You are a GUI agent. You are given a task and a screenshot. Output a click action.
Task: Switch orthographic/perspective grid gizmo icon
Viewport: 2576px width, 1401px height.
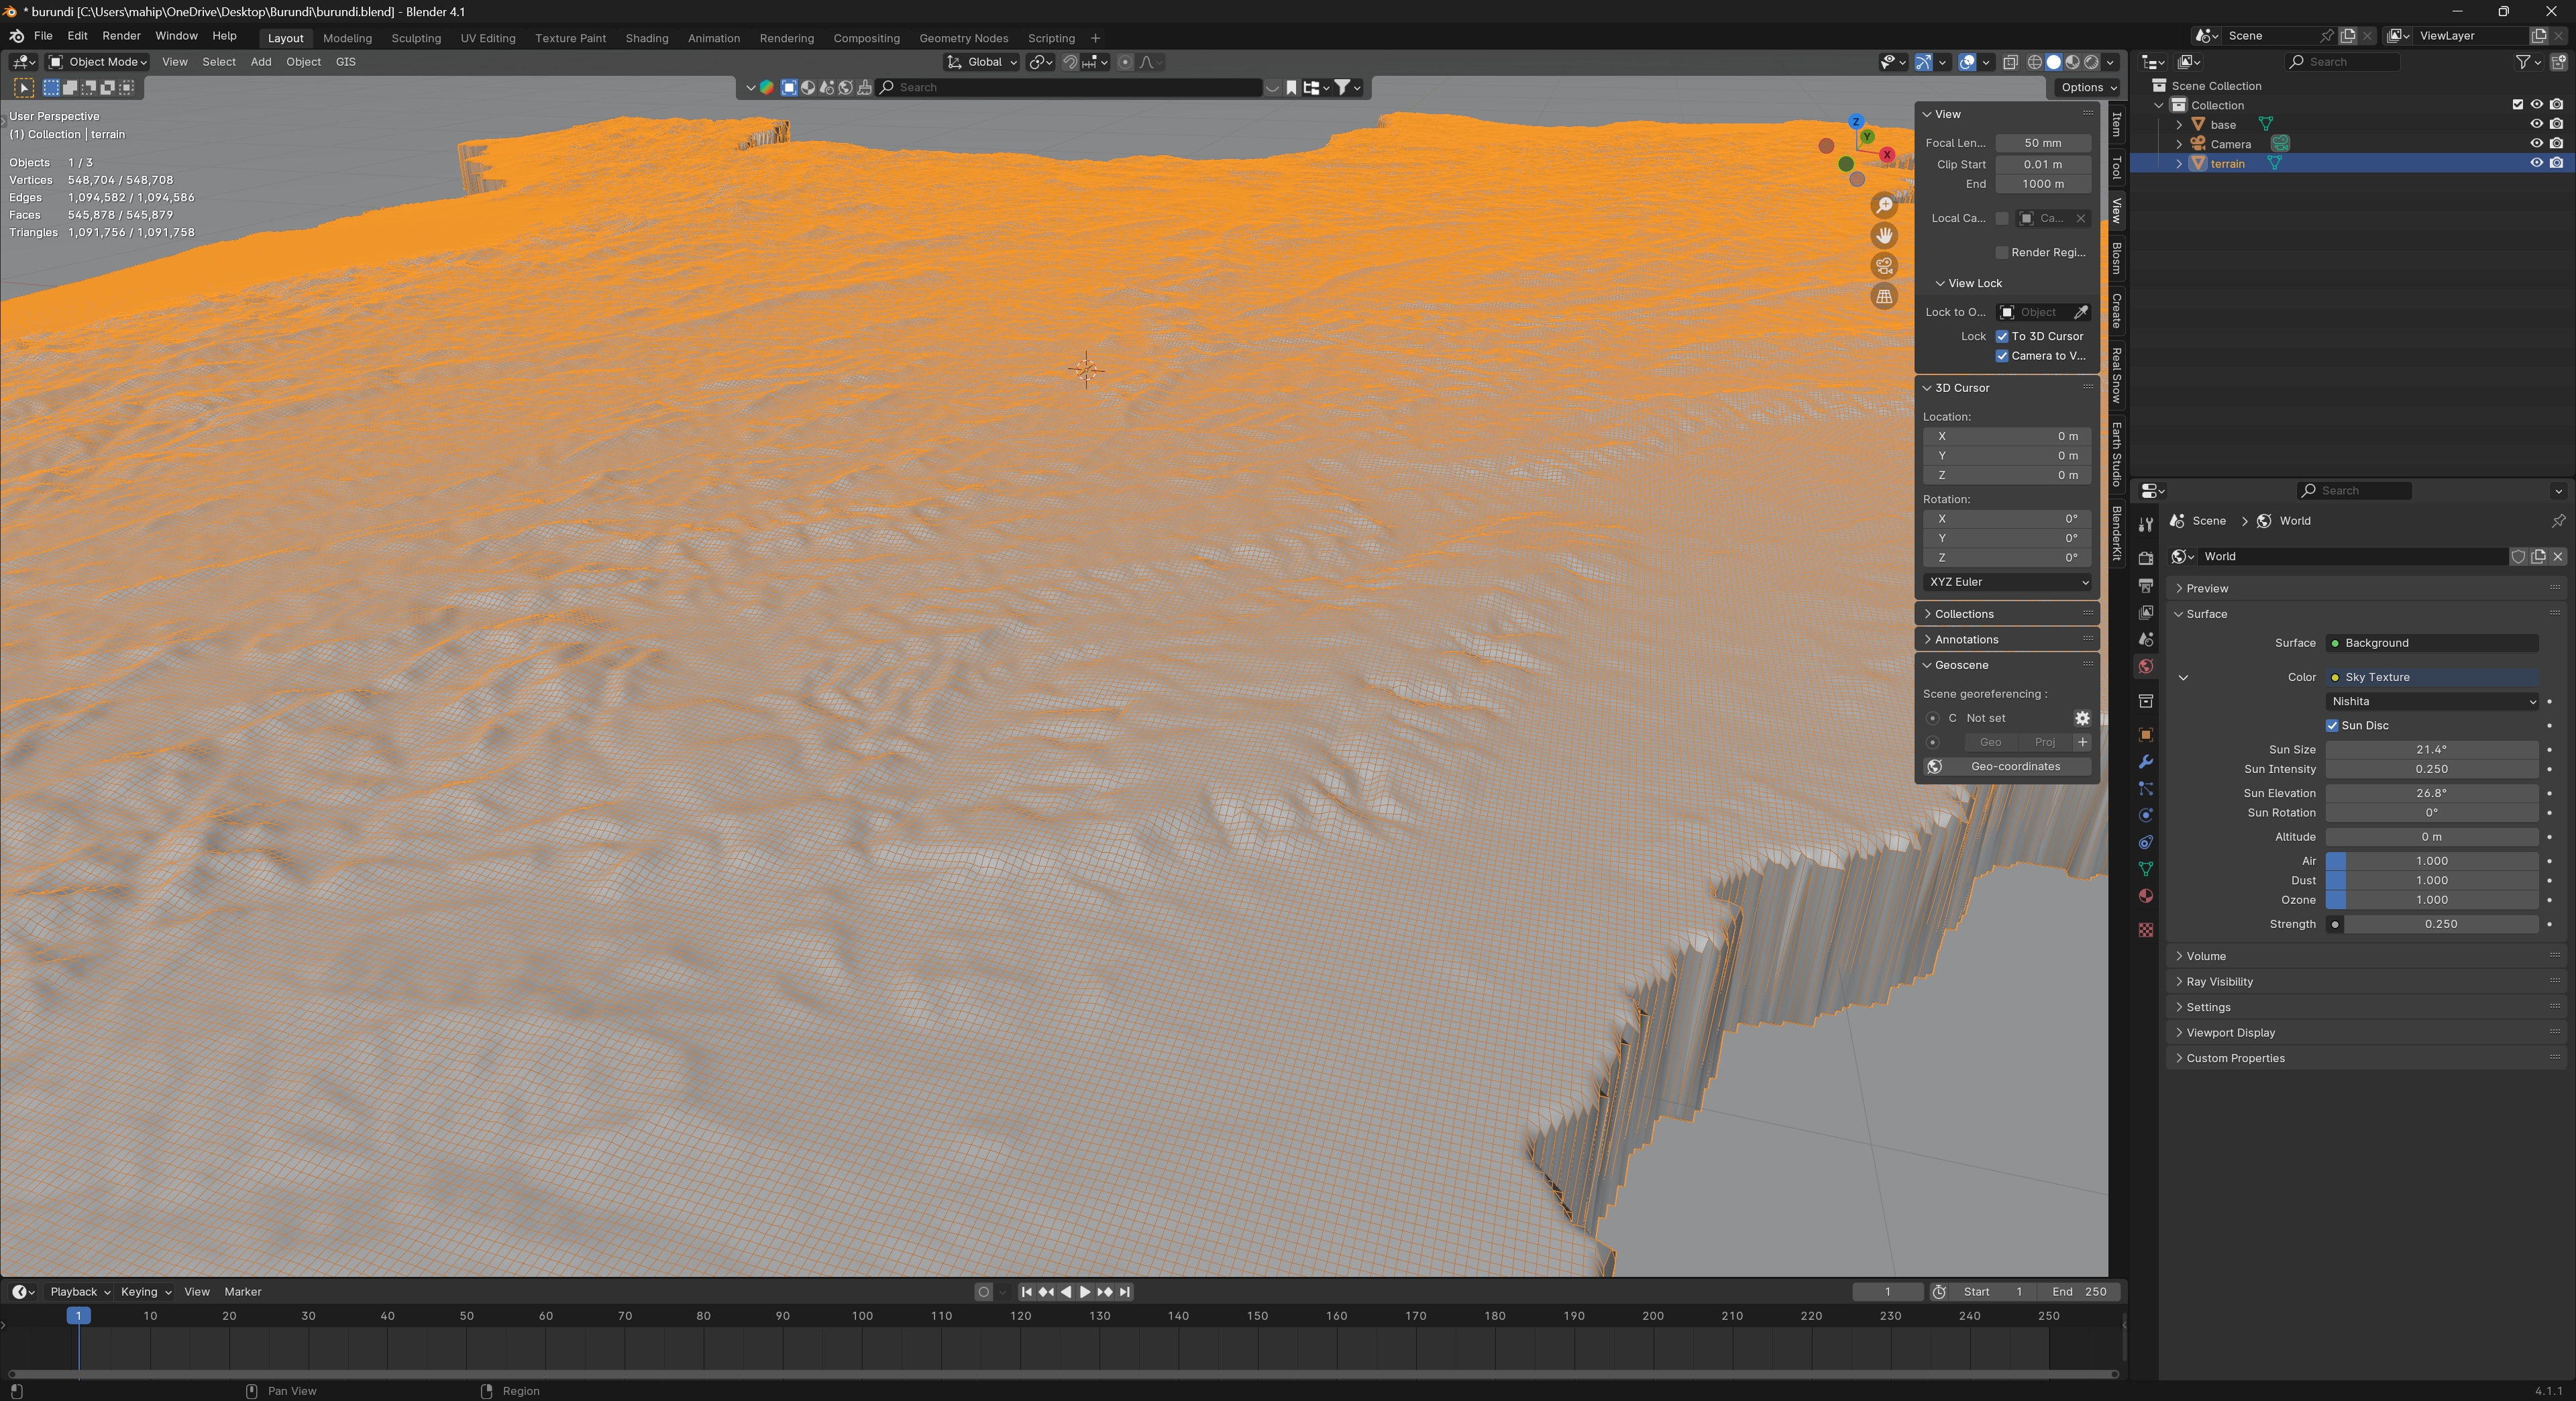tap(1884, 297)
